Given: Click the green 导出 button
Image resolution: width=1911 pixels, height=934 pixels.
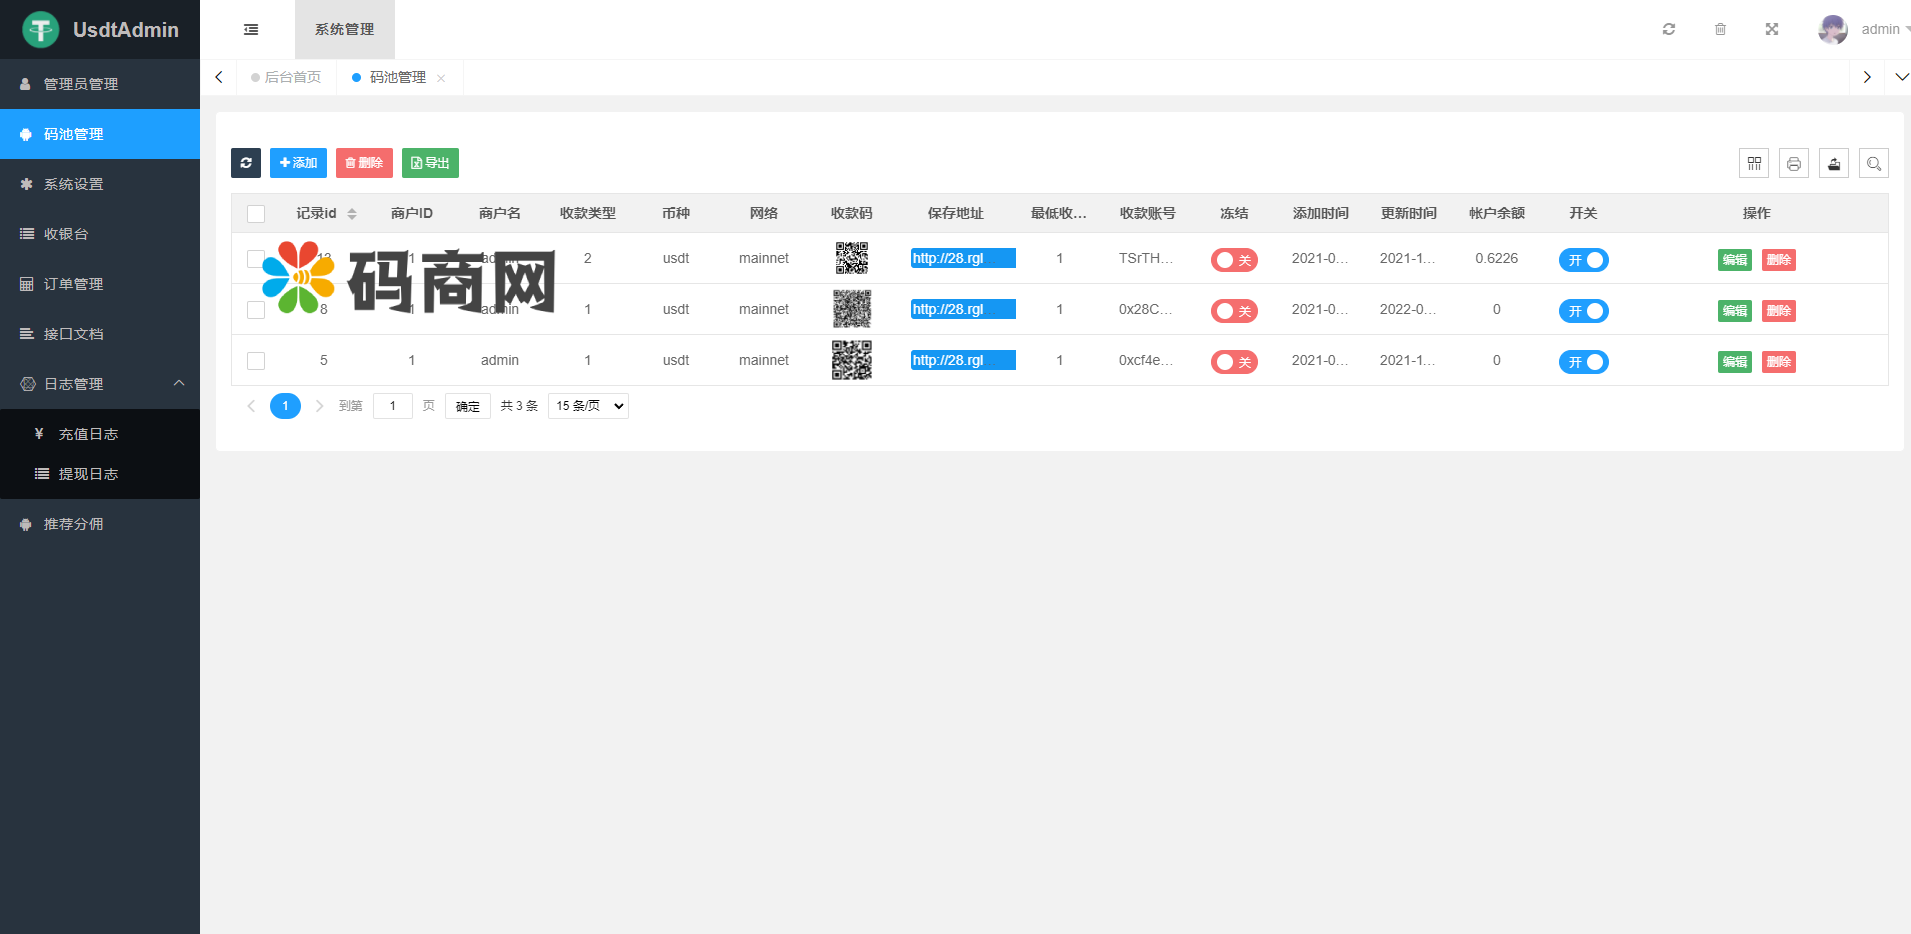Looking at the screenshot, I should [430, 163].
